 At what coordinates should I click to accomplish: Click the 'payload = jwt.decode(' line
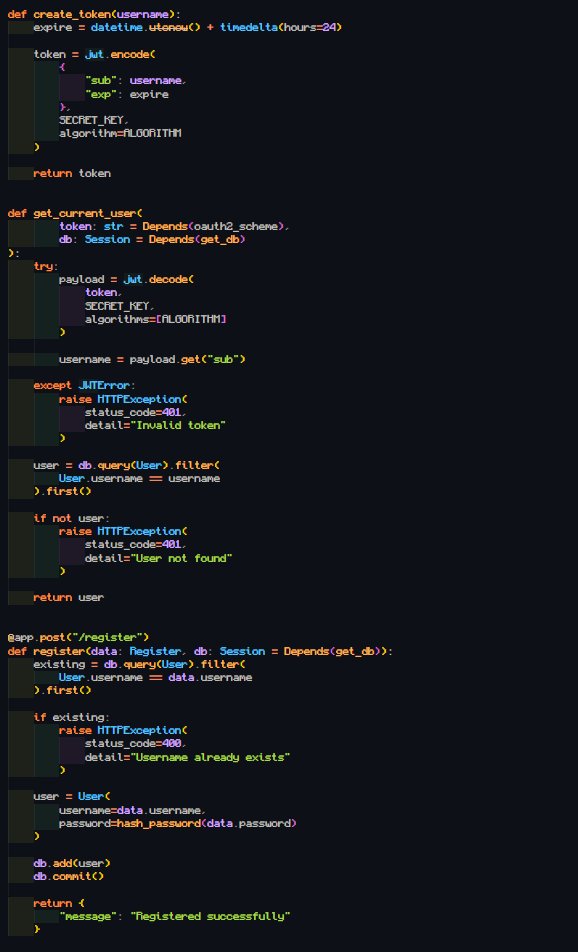pos(126,279)
